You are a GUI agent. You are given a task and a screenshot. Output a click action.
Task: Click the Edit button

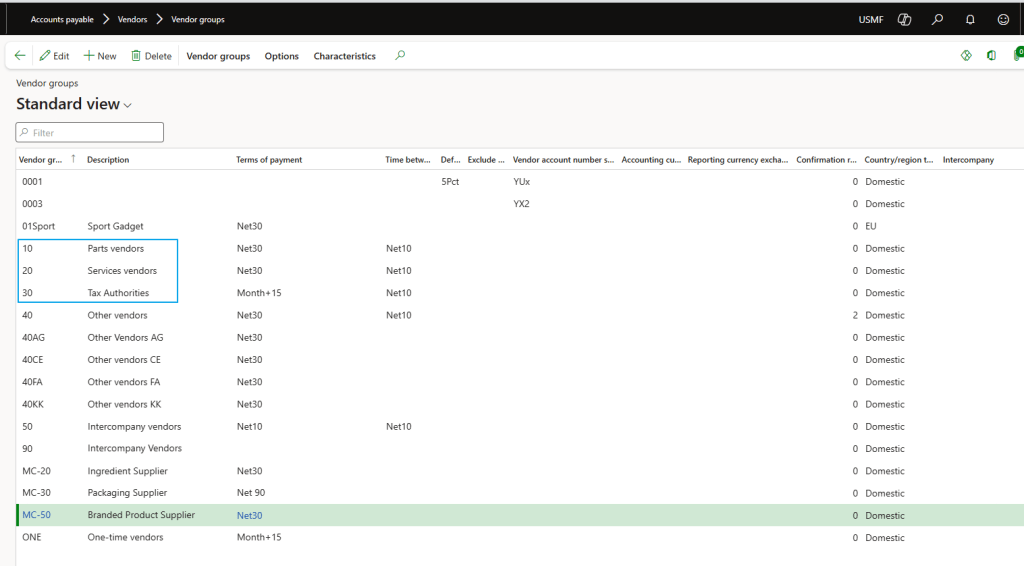54,56
